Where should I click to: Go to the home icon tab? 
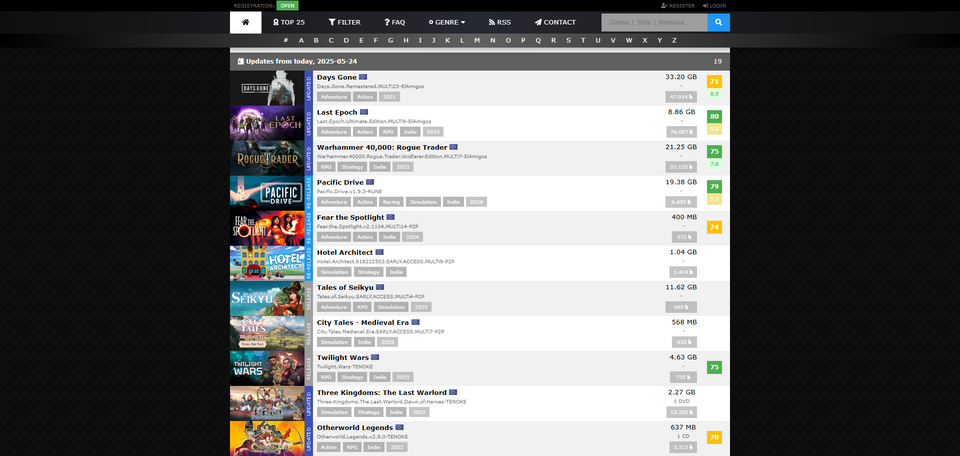[246, 23]
